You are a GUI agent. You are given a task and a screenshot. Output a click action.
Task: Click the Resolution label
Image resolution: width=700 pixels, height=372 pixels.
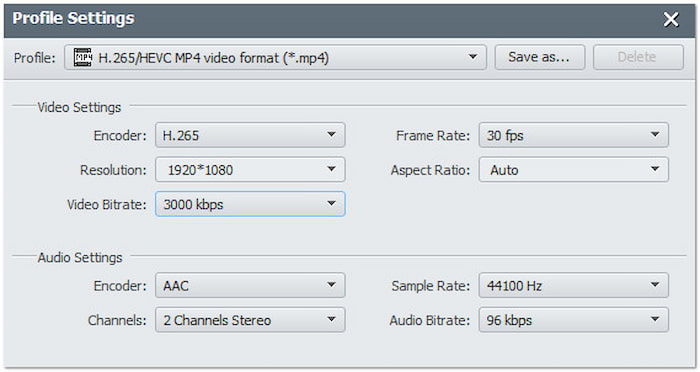[113, 170]
